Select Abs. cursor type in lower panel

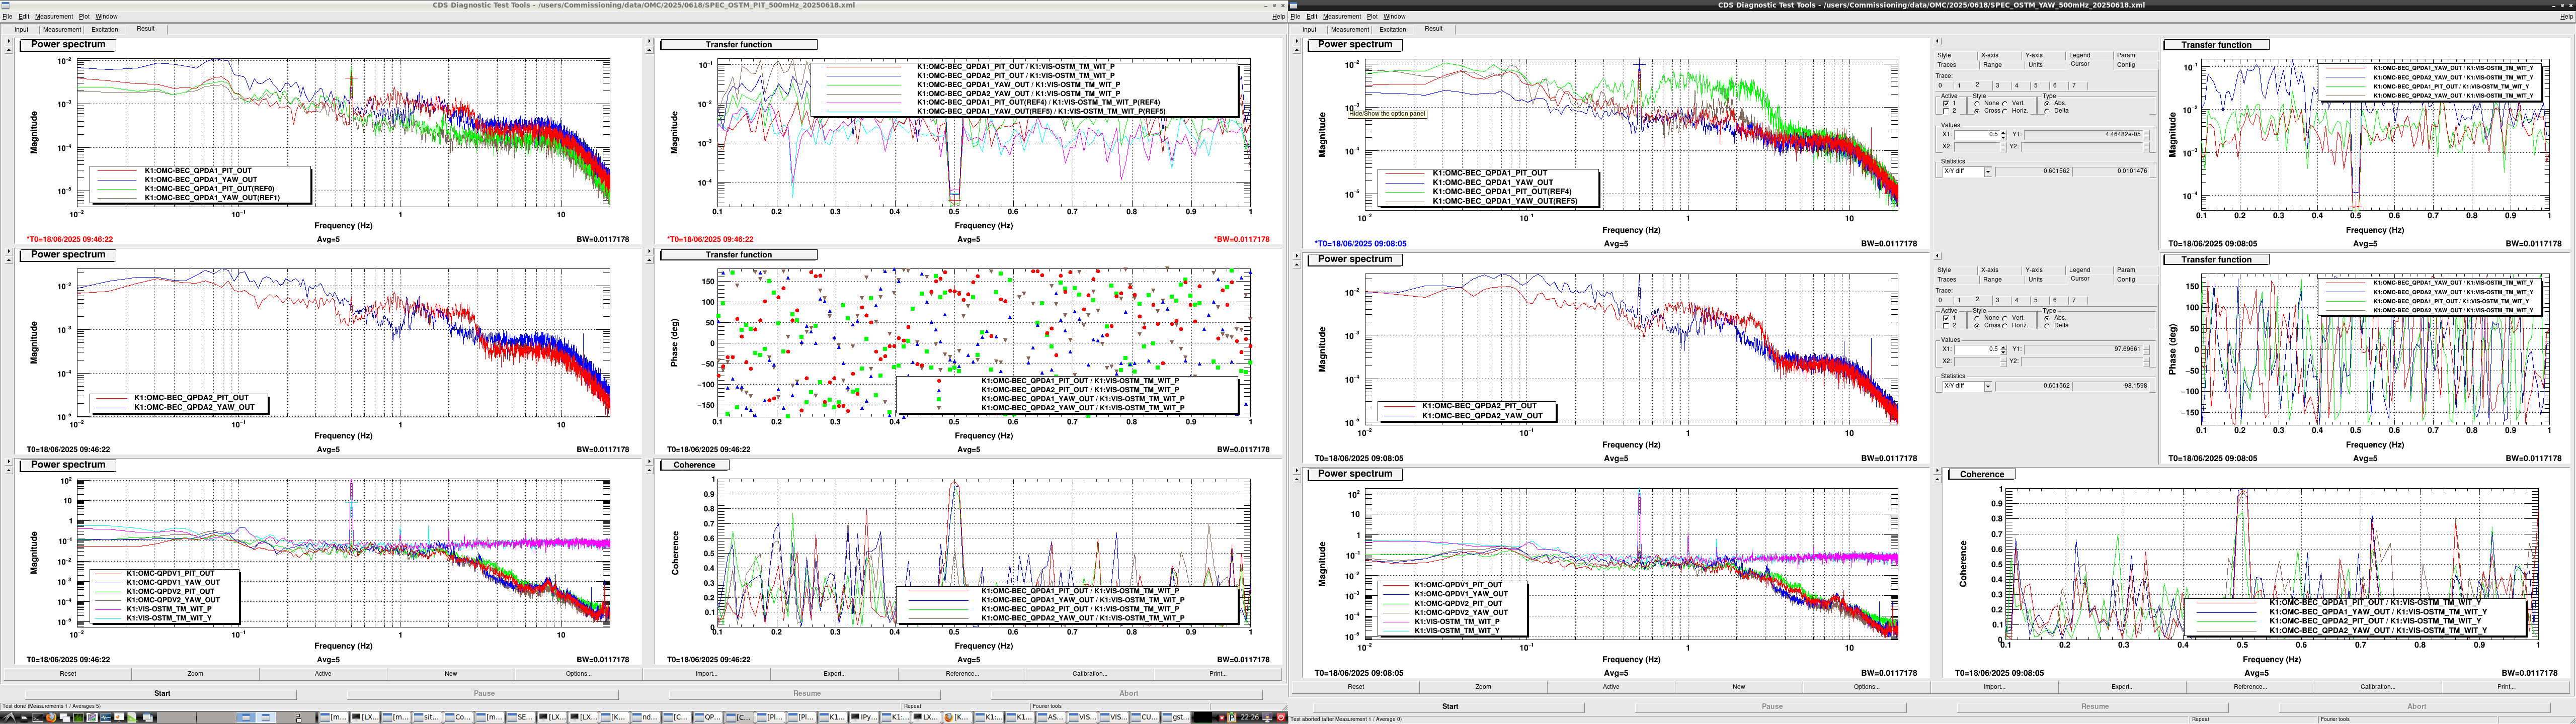coord(2047,319)
